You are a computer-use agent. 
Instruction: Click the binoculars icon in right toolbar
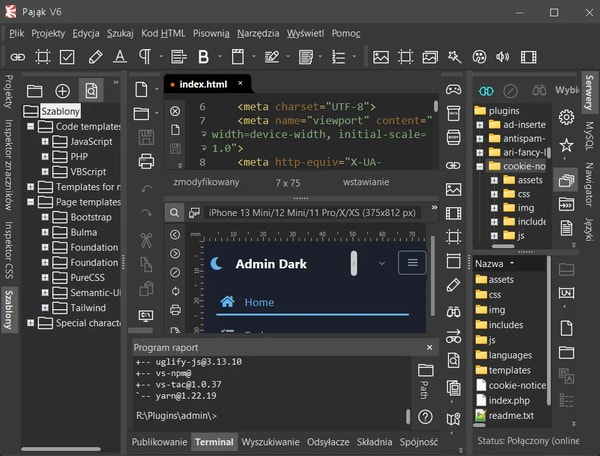coord(453,312)
